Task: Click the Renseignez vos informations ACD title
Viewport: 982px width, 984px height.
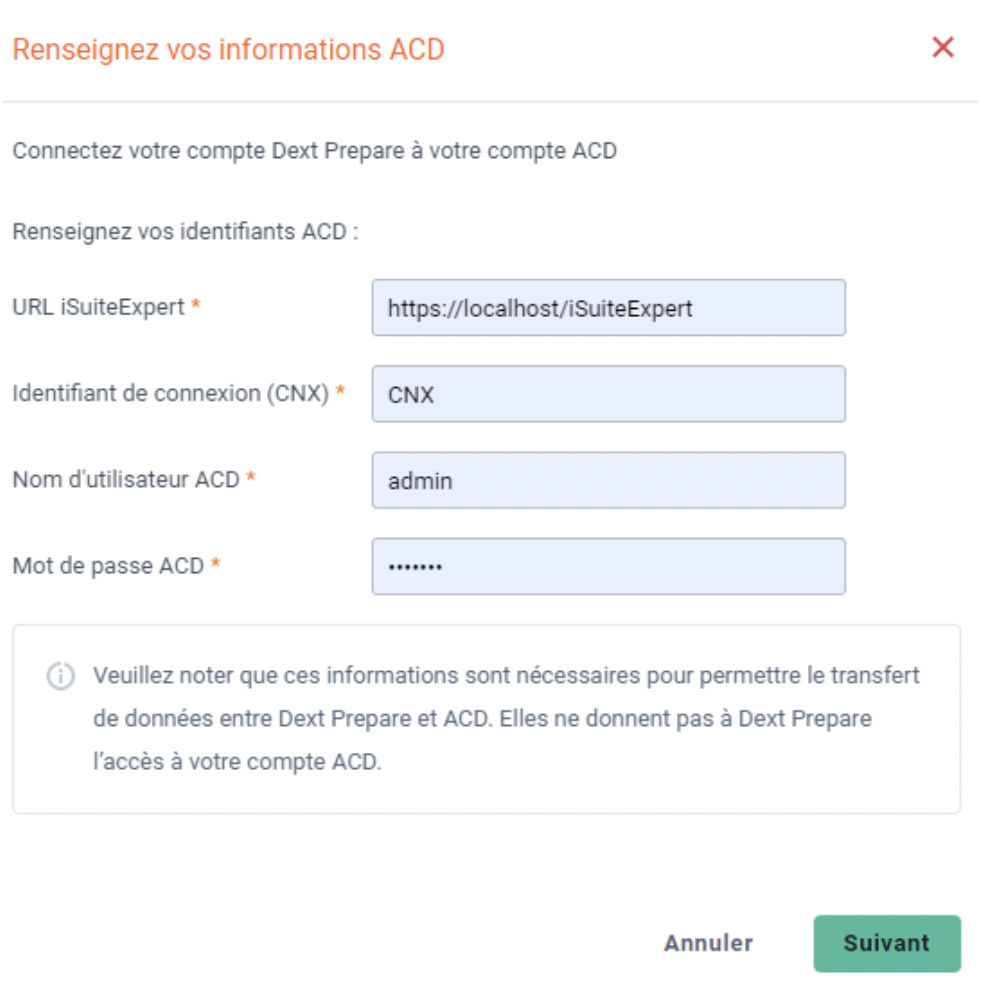Action: pyautogui.click(x=228, y=50)
